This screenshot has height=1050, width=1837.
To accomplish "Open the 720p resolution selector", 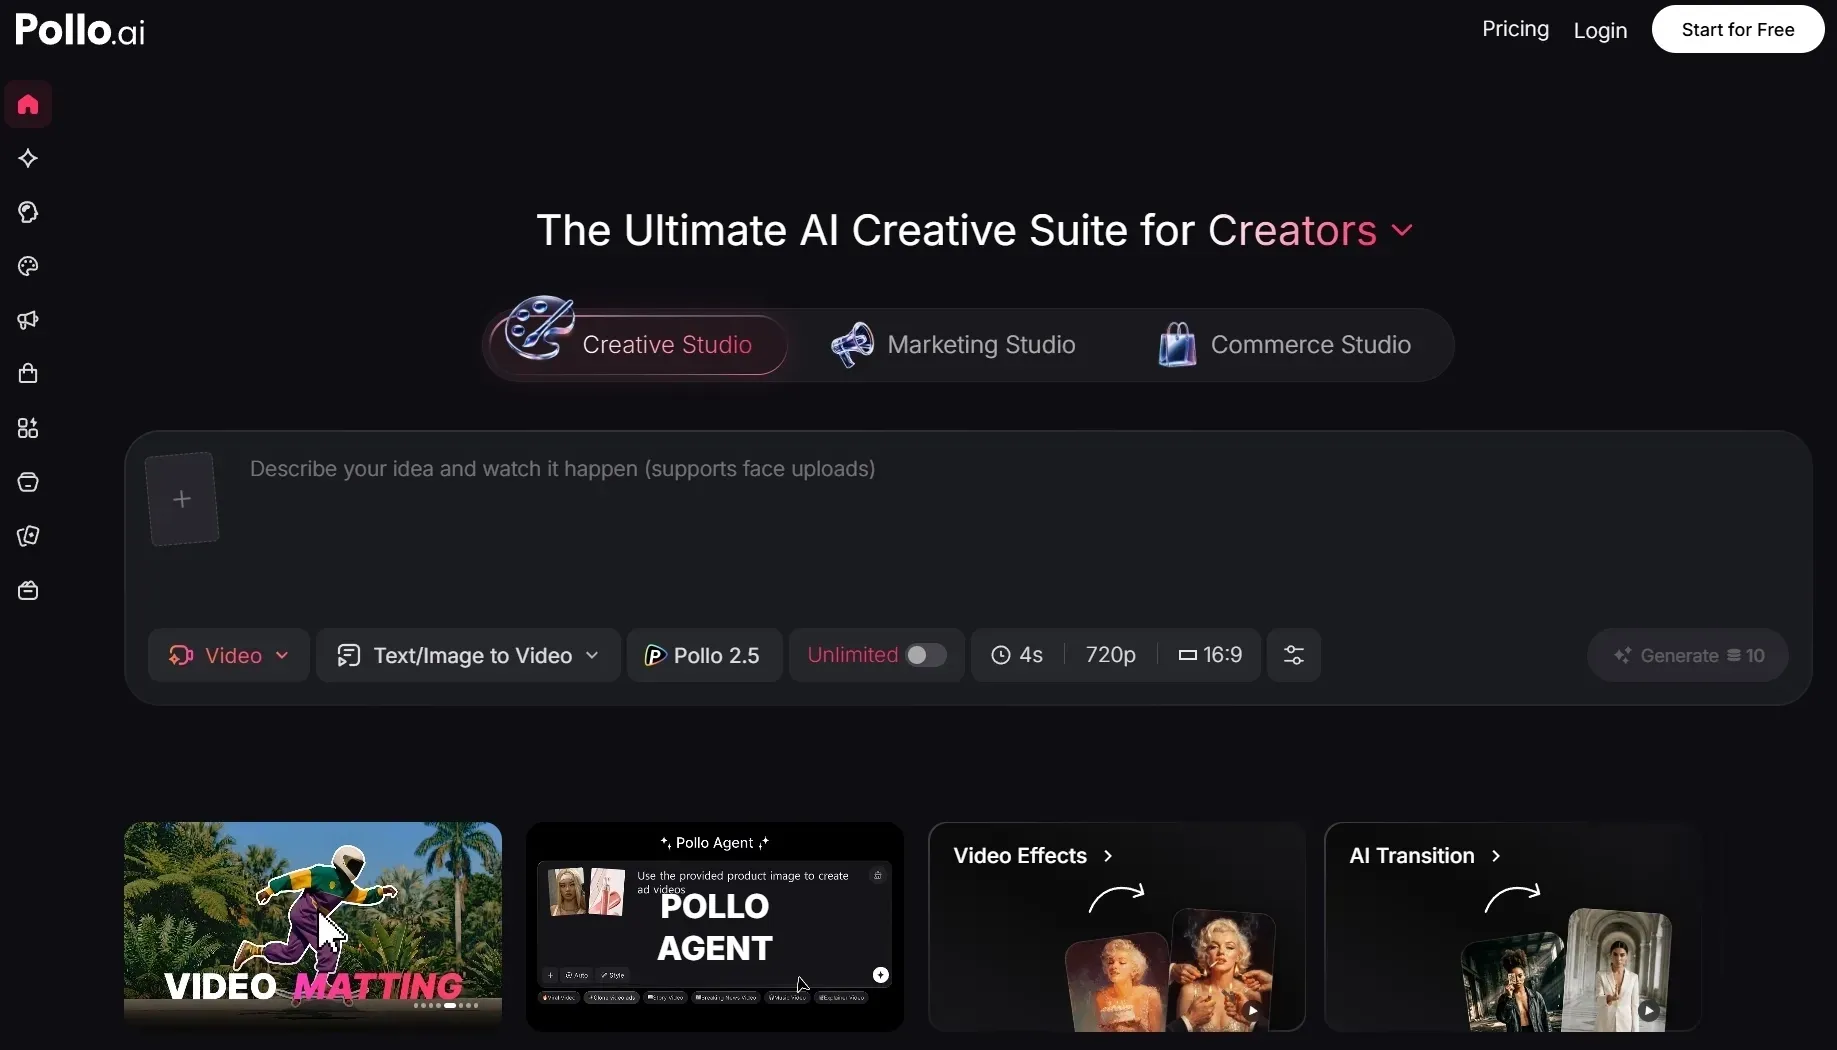I will click(x=1110, y=655).
